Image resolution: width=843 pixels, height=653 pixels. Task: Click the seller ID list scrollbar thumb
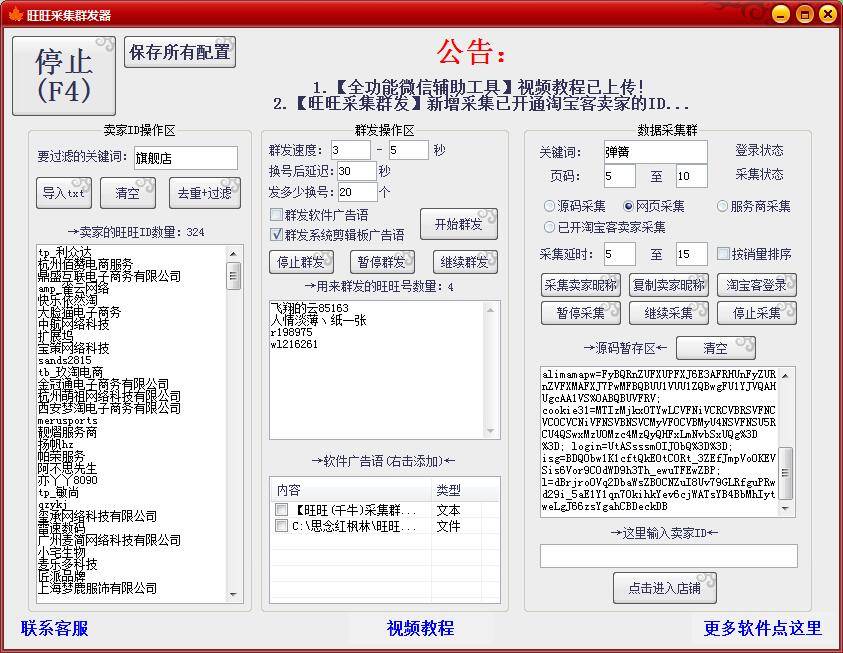tap(233, 276)
